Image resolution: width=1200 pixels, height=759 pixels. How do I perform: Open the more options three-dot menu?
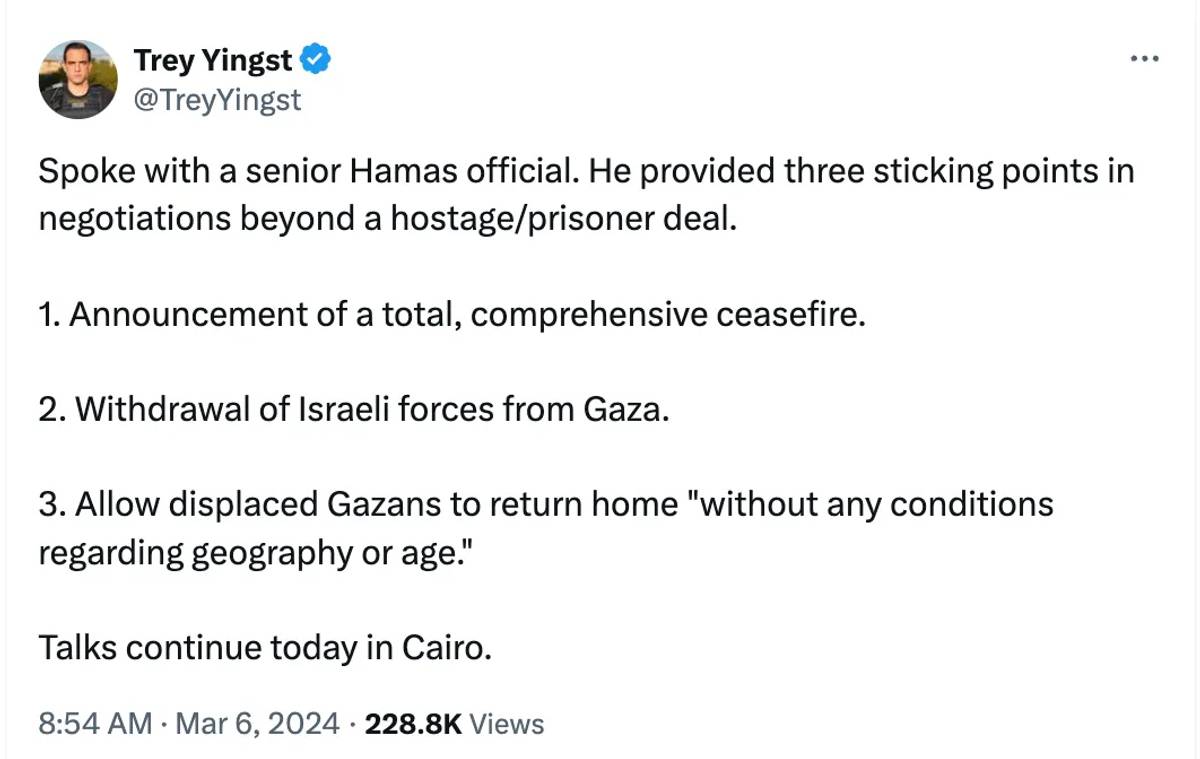(1143, 59)
